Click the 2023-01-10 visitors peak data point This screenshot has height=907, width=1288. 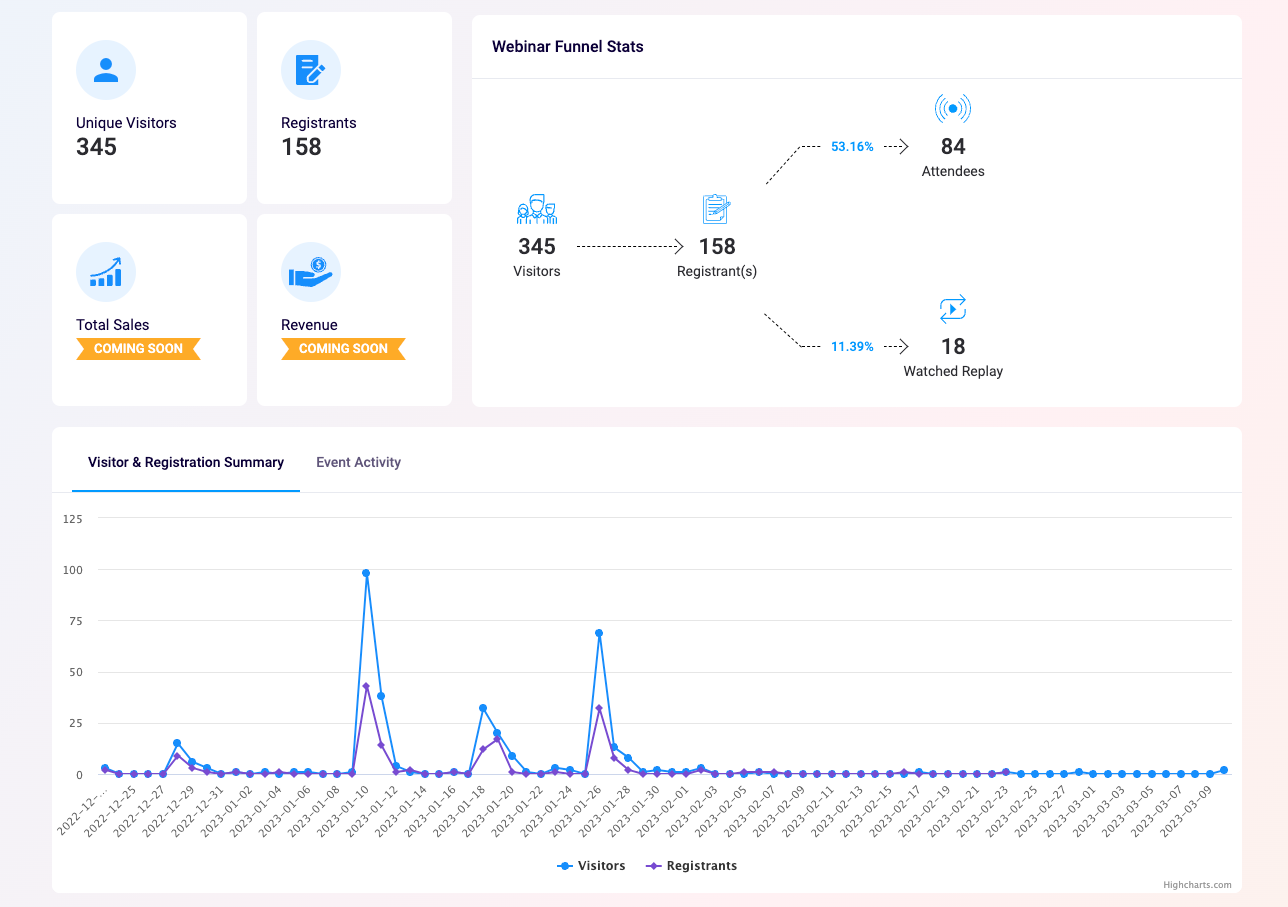(x=366, y=573)
